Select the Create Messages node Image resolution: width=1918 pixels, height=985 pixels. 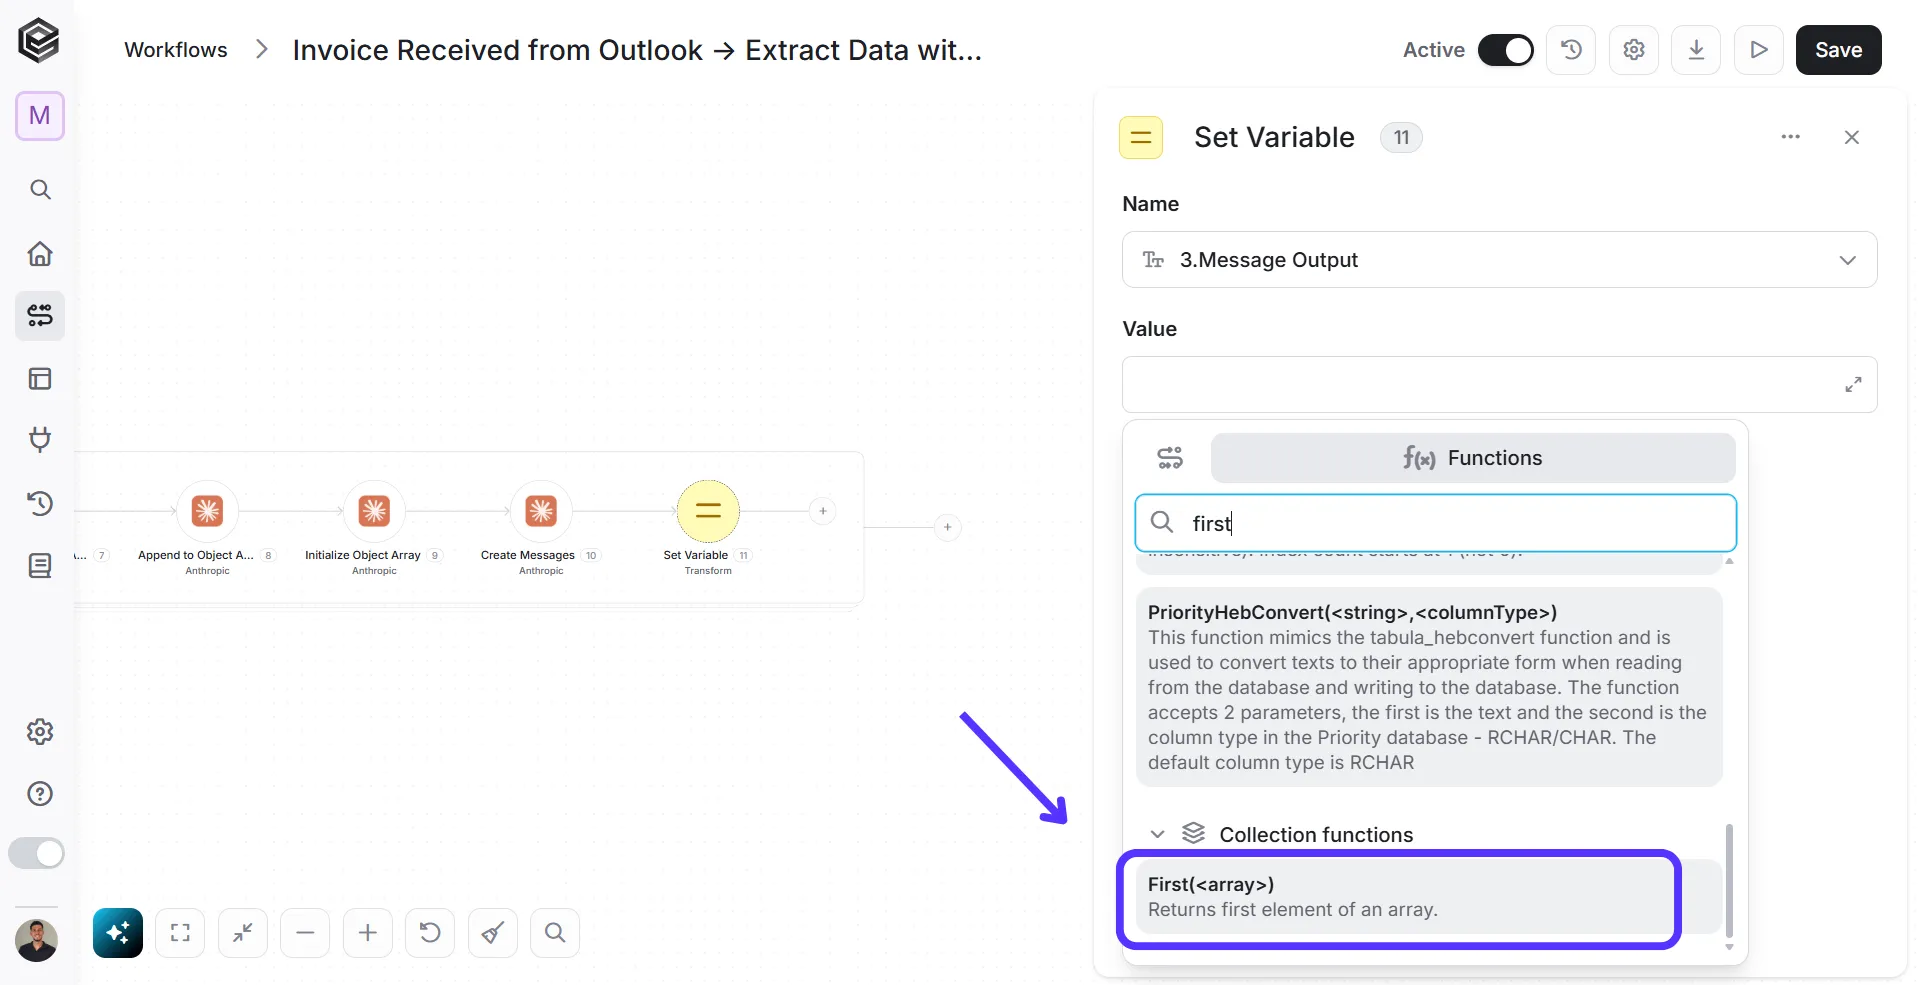(x=541, y=511)
